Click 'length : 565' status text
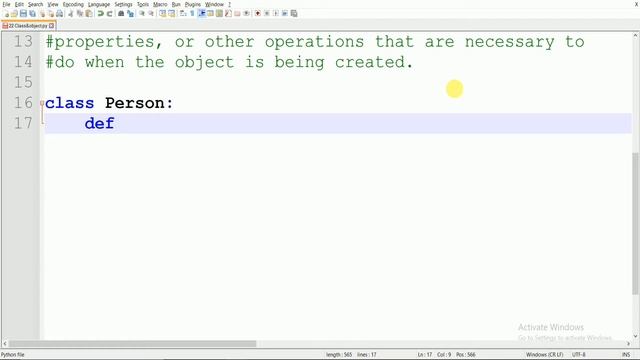 click(339, 355)
